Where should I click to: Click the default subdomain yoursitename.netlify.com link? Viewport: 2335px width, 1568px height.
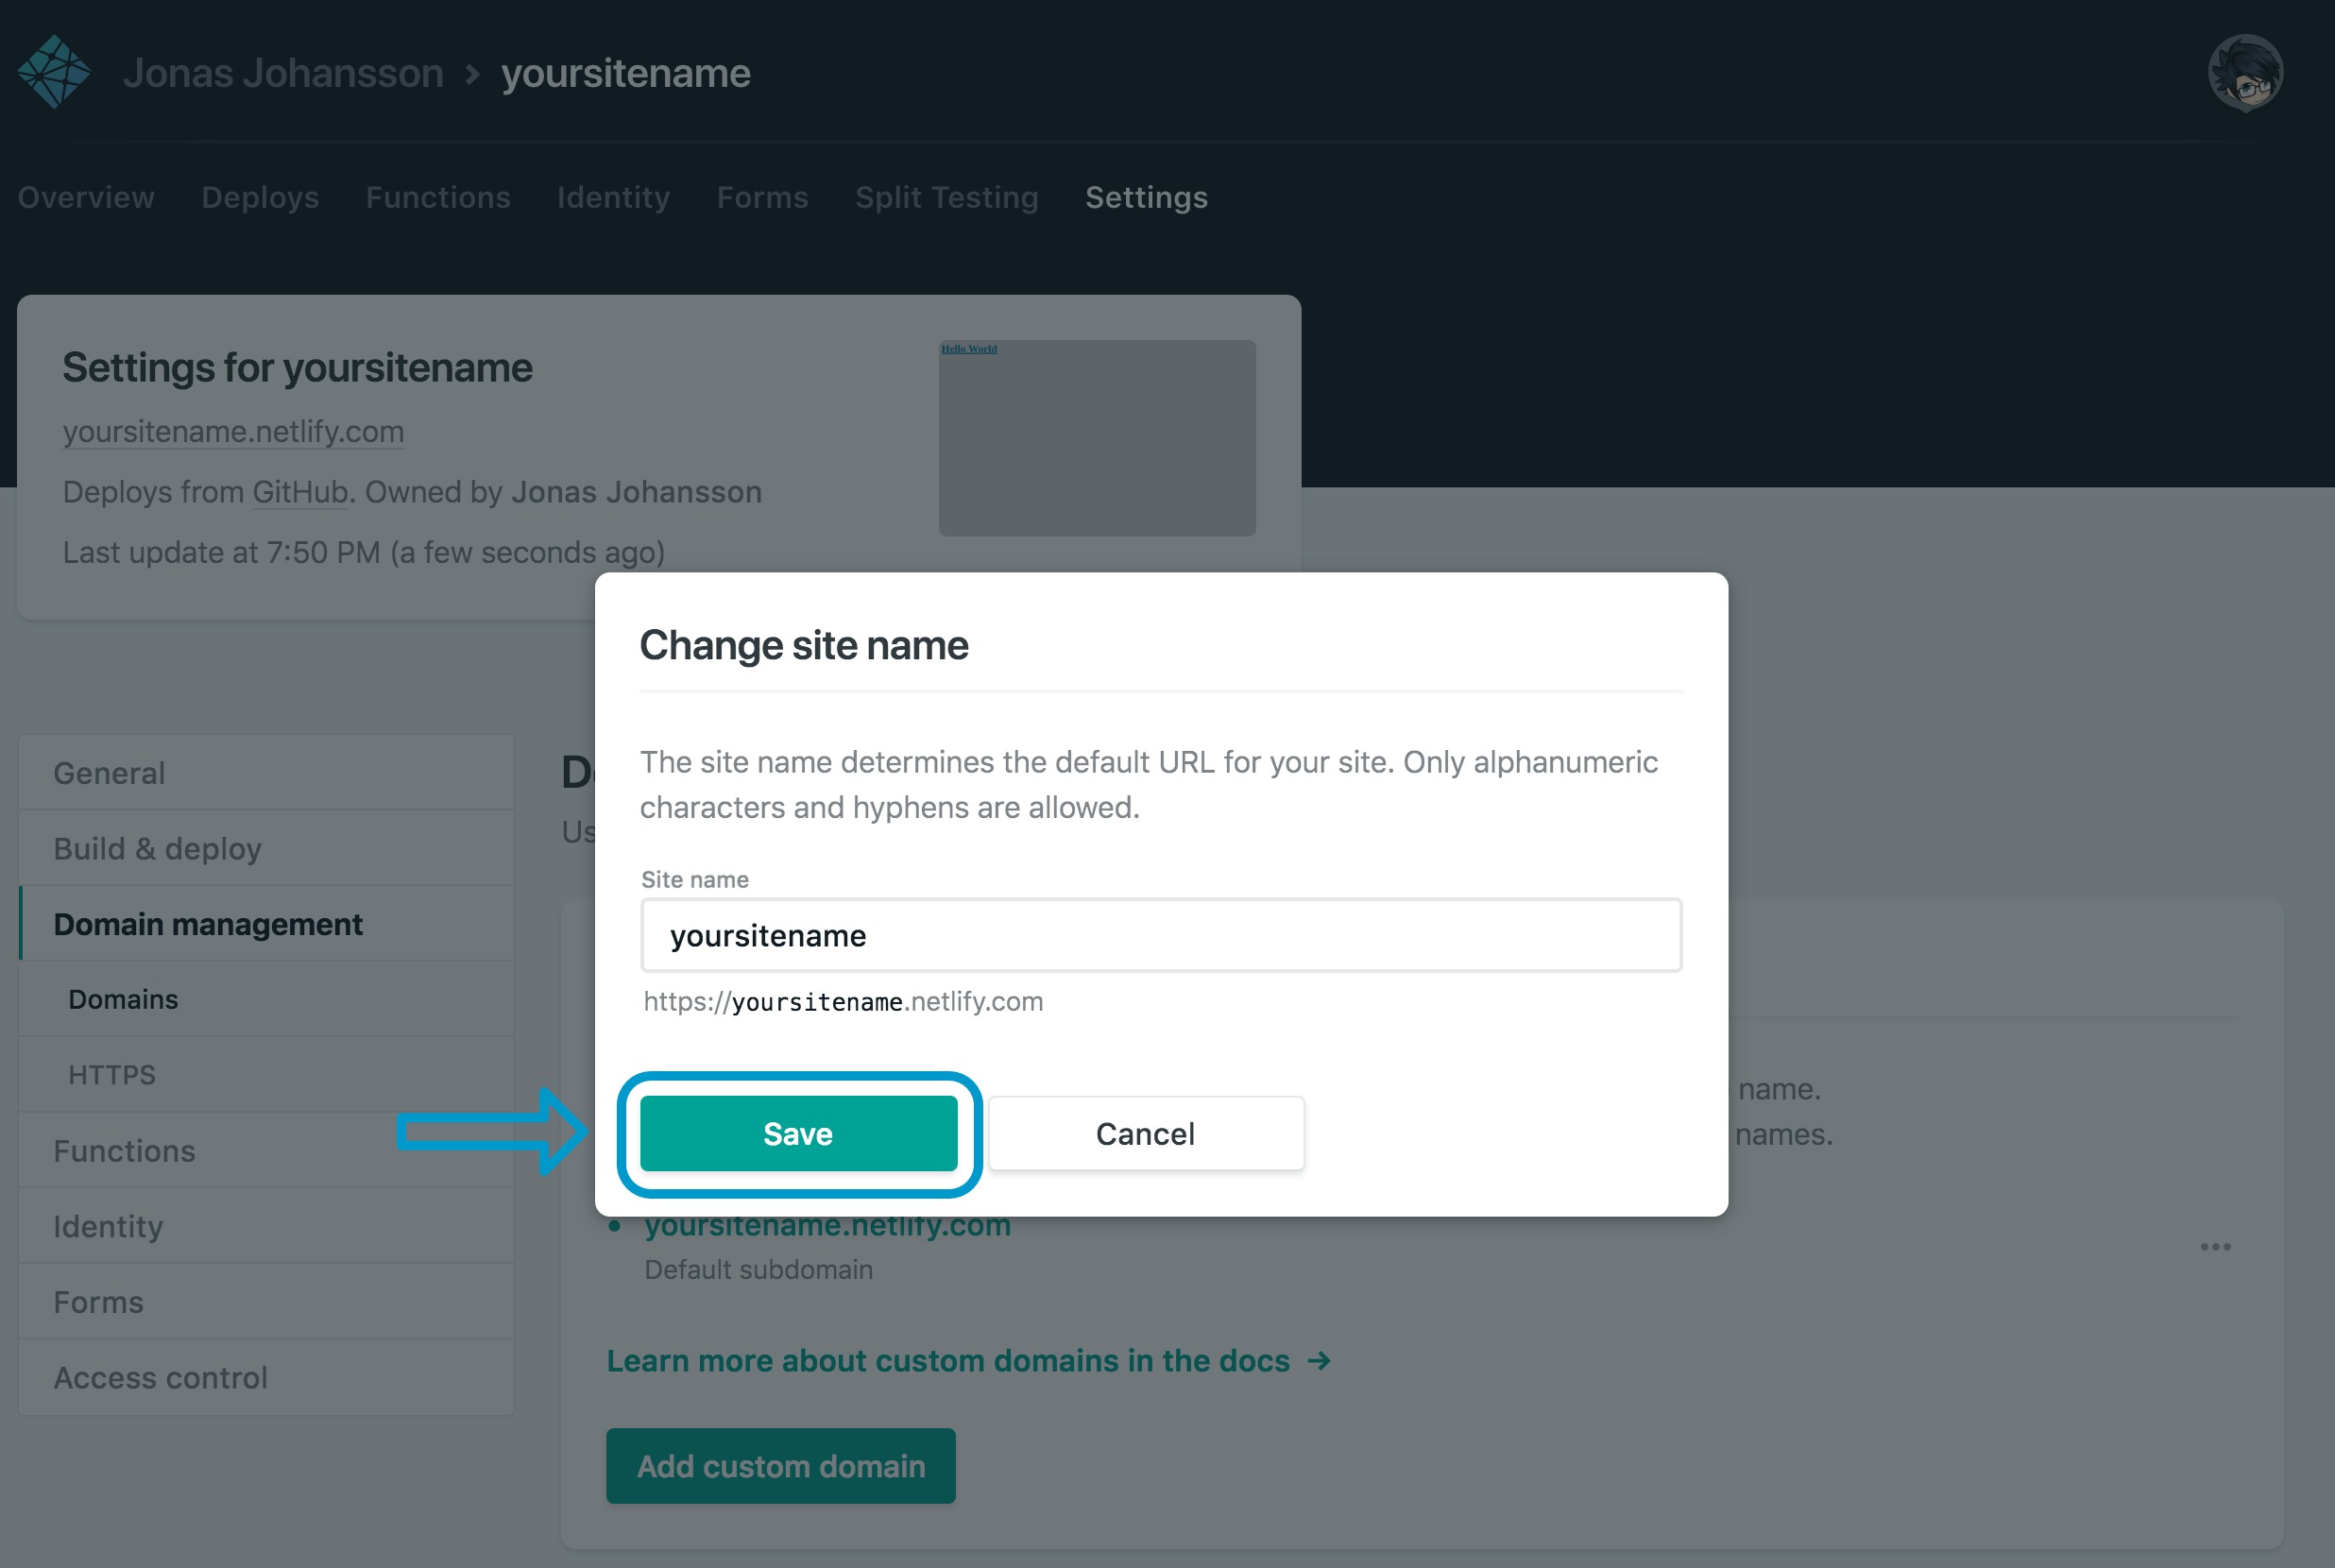828,1226
